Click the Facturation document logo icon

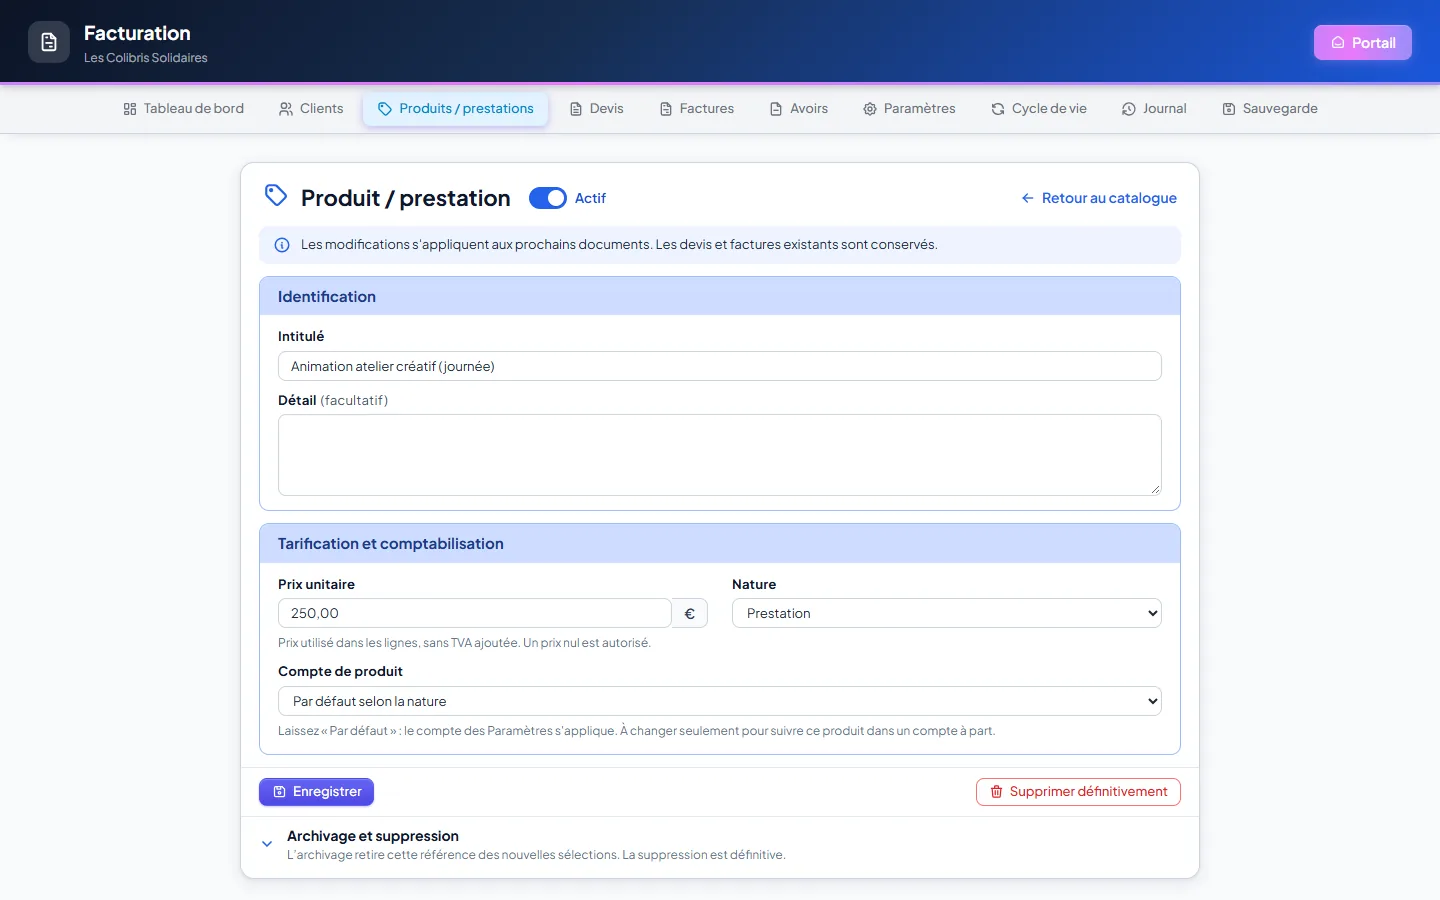49,42
